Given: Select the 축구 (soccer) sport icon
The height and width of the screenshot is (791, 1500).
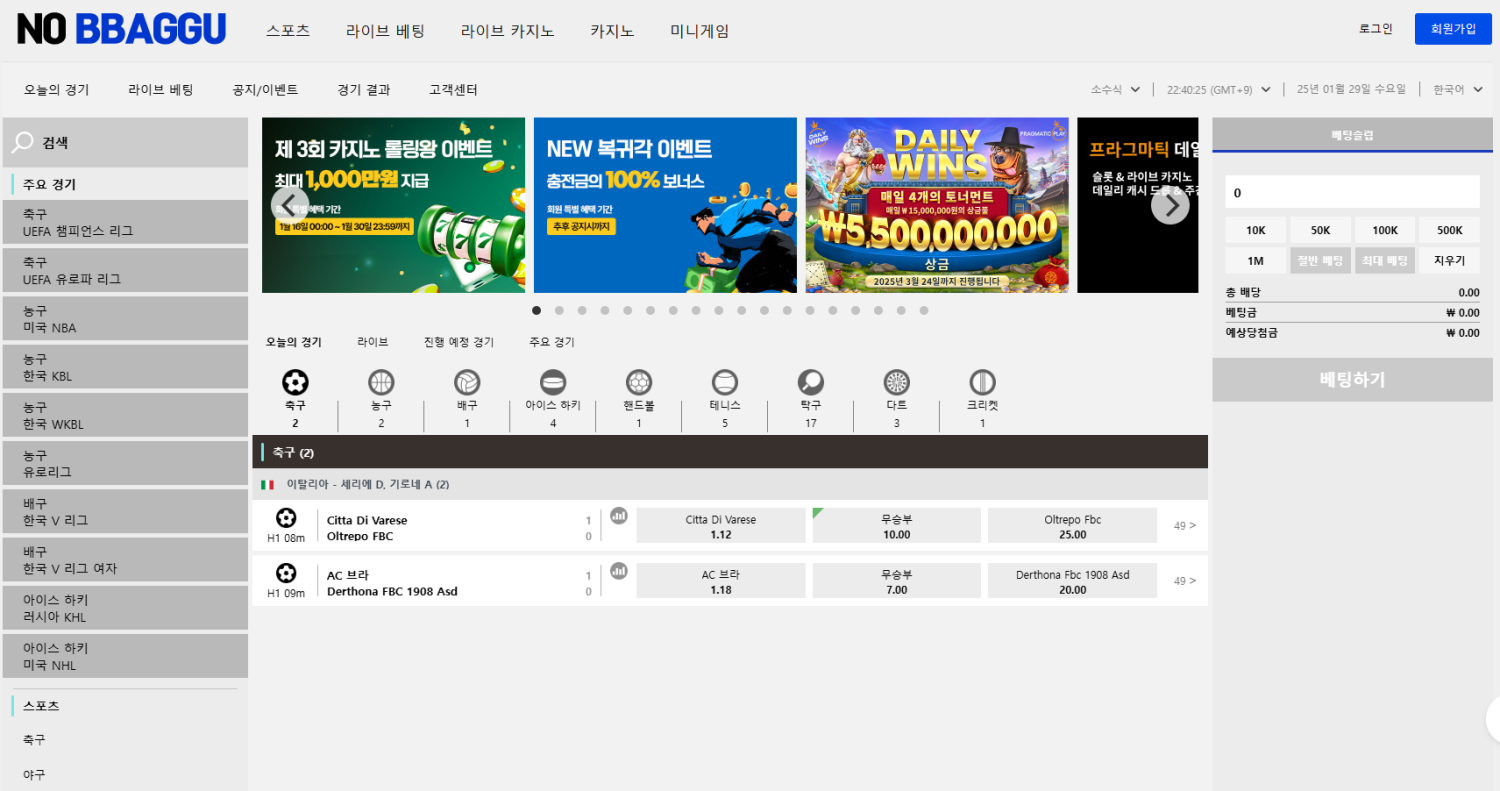Looking at the screenshot, I should [294, 385].
